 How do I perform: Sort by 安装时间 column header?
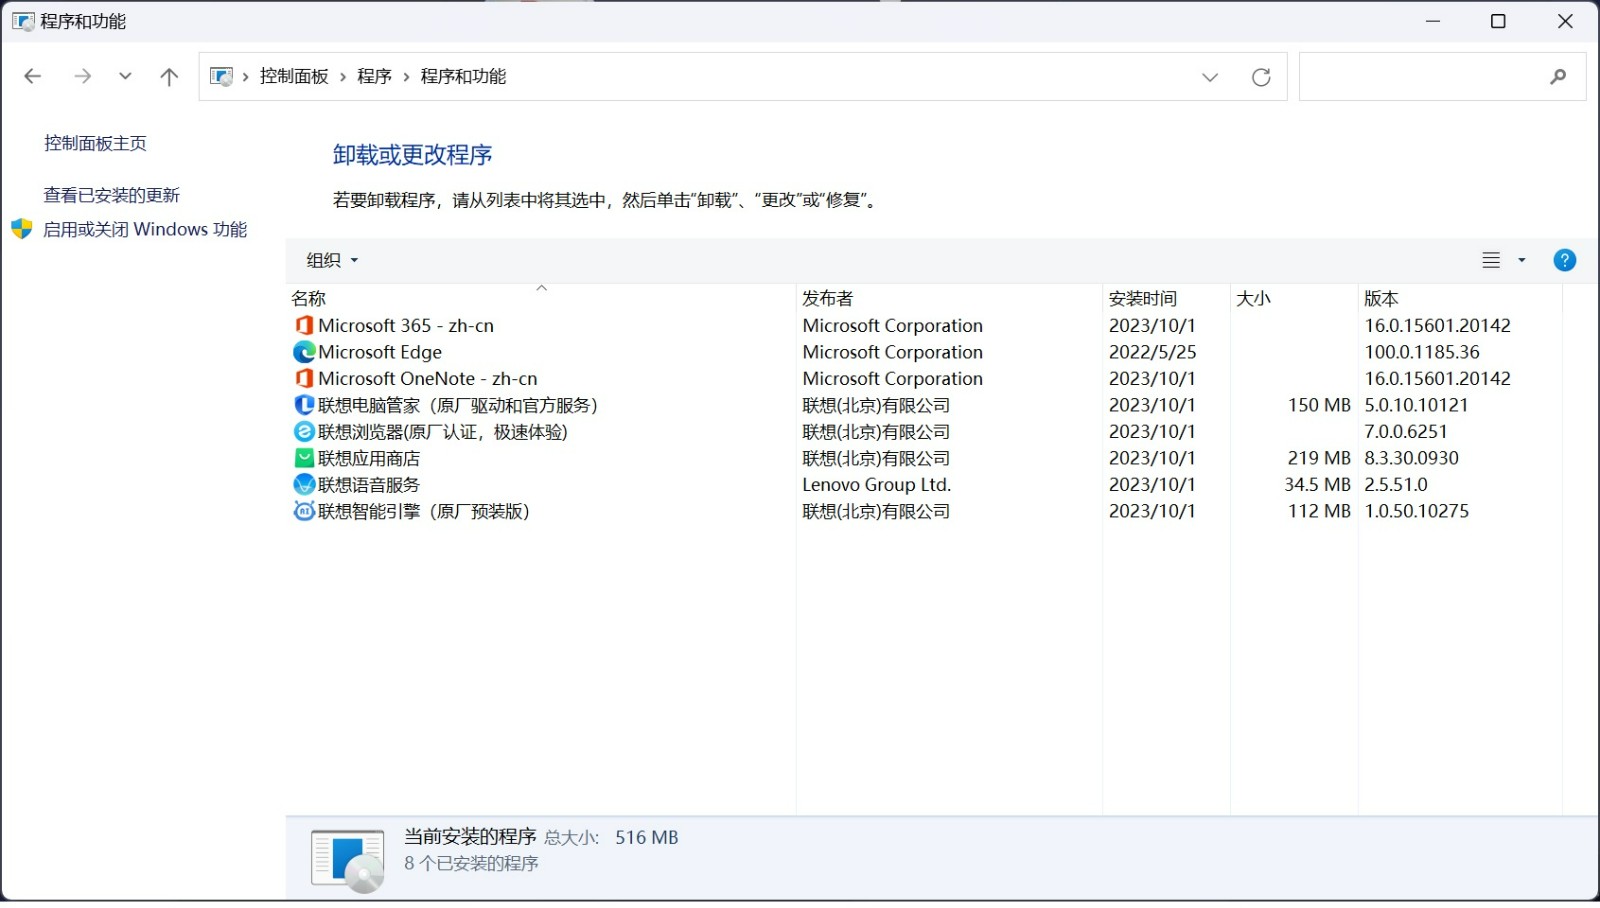1143,298
